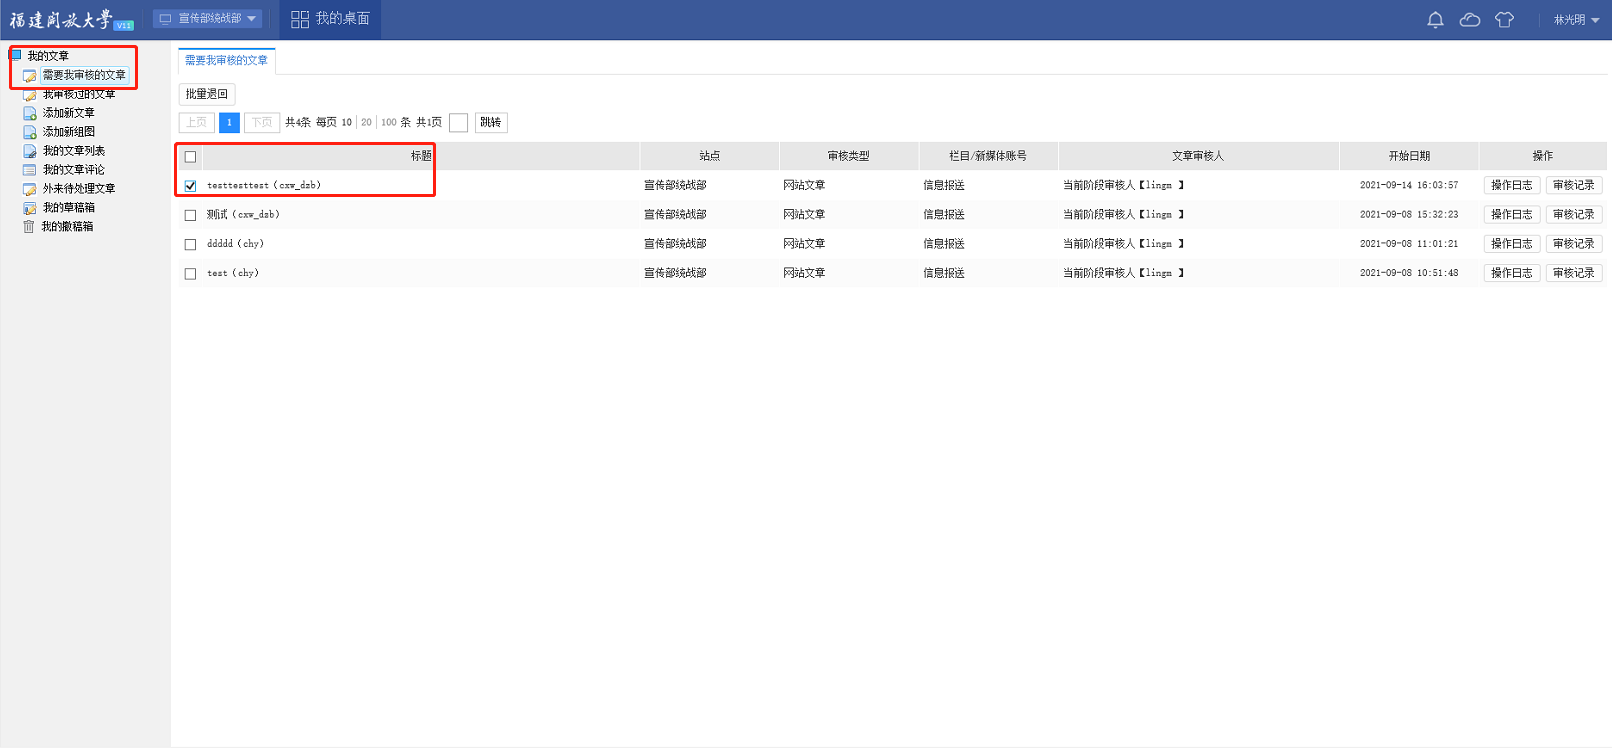Toggle the select-all checkbox in table header

point(190,157)
